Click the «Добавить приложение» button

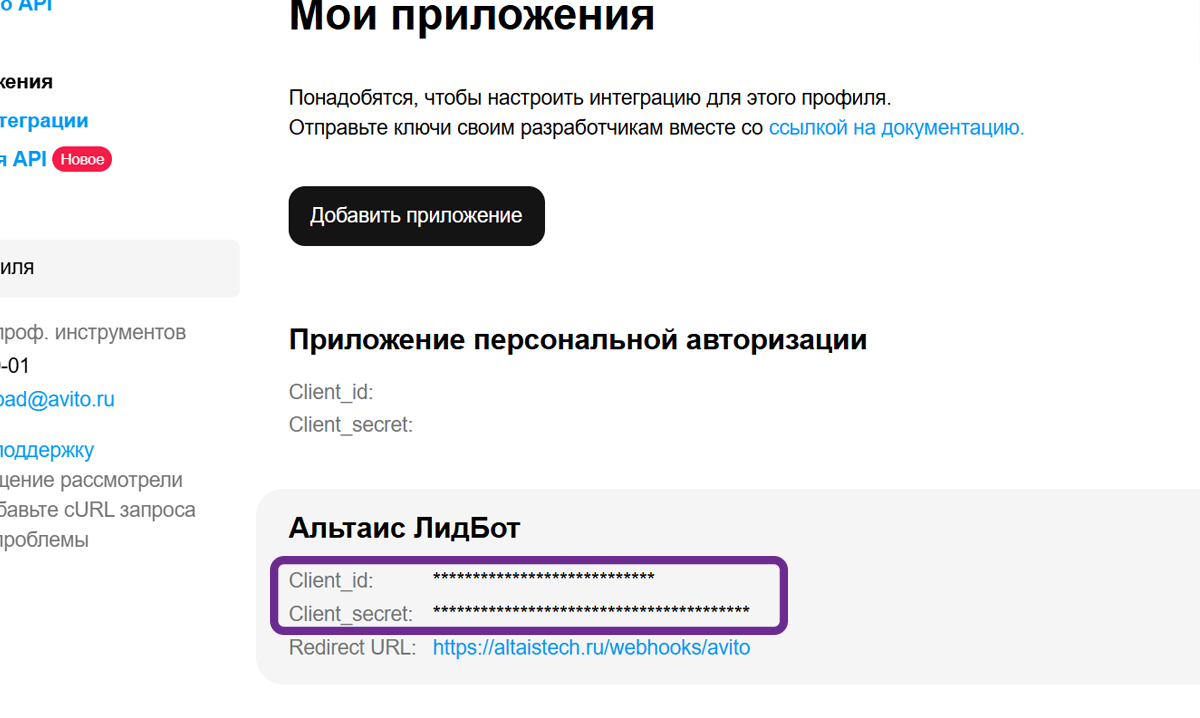point(416,215)
